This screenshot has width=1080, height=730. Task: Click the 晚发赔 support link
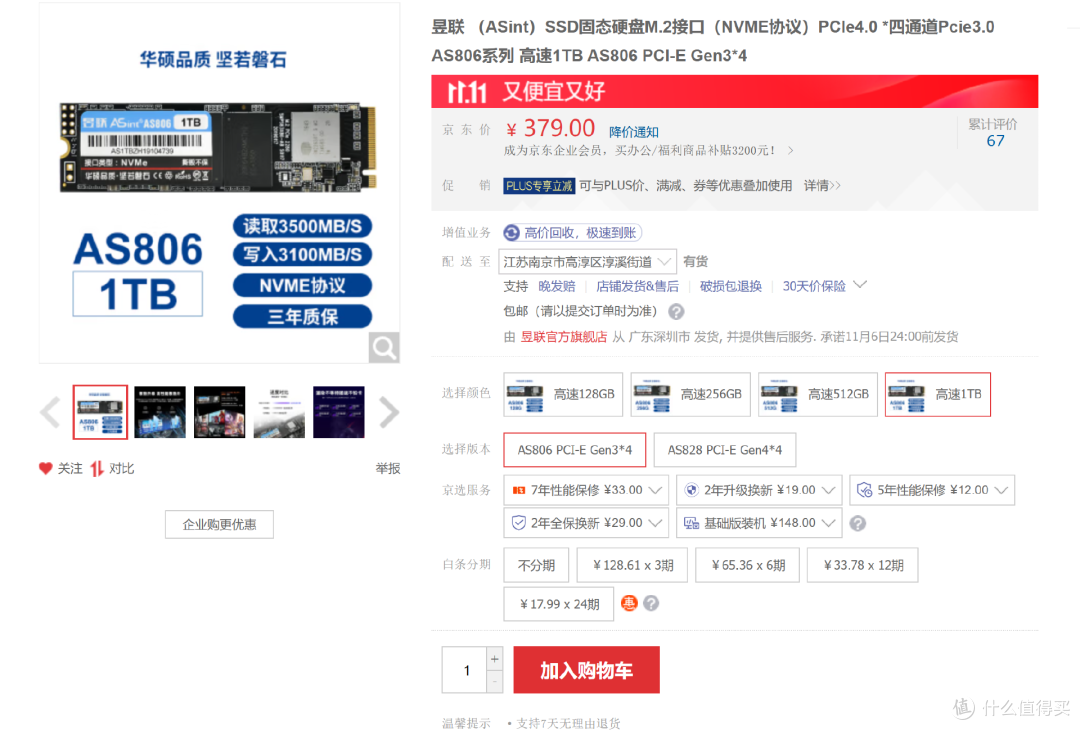tap(557, 286)
